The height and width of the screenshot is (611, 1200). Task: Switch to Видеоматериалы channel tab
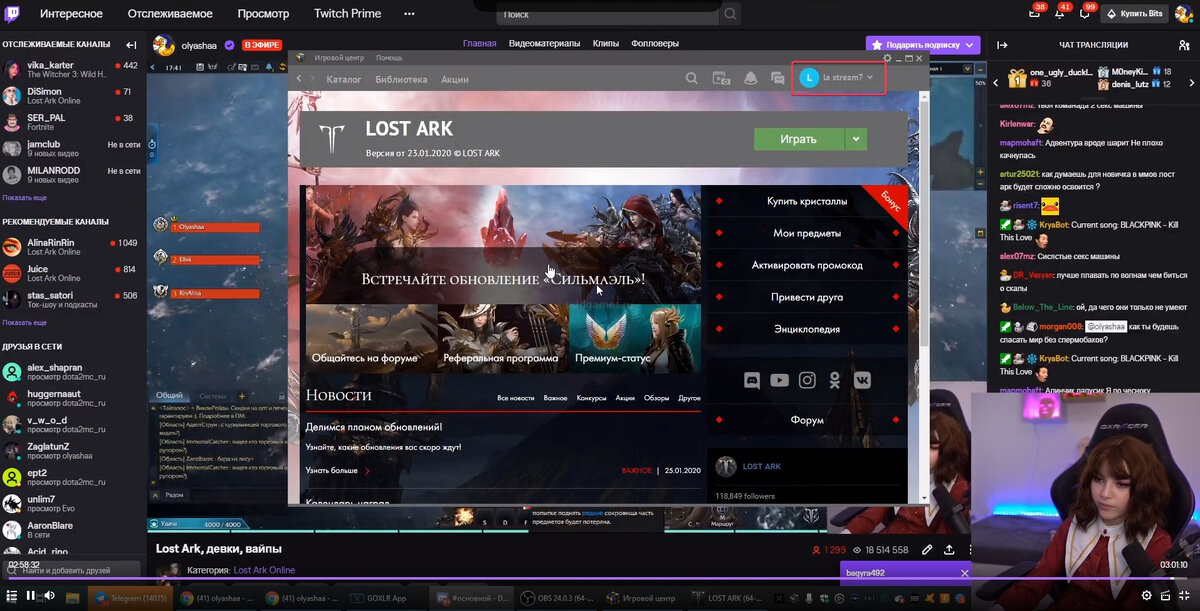pyautogui.click(x=544, y=44)
